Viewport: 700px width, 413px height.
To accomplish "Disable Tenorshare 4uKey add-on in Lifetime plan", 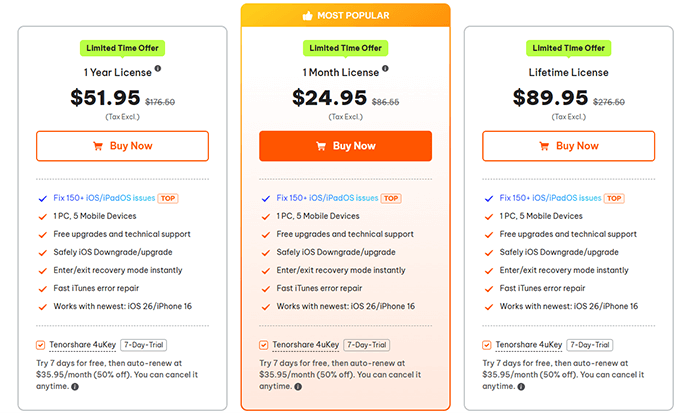I will point(487,345).
